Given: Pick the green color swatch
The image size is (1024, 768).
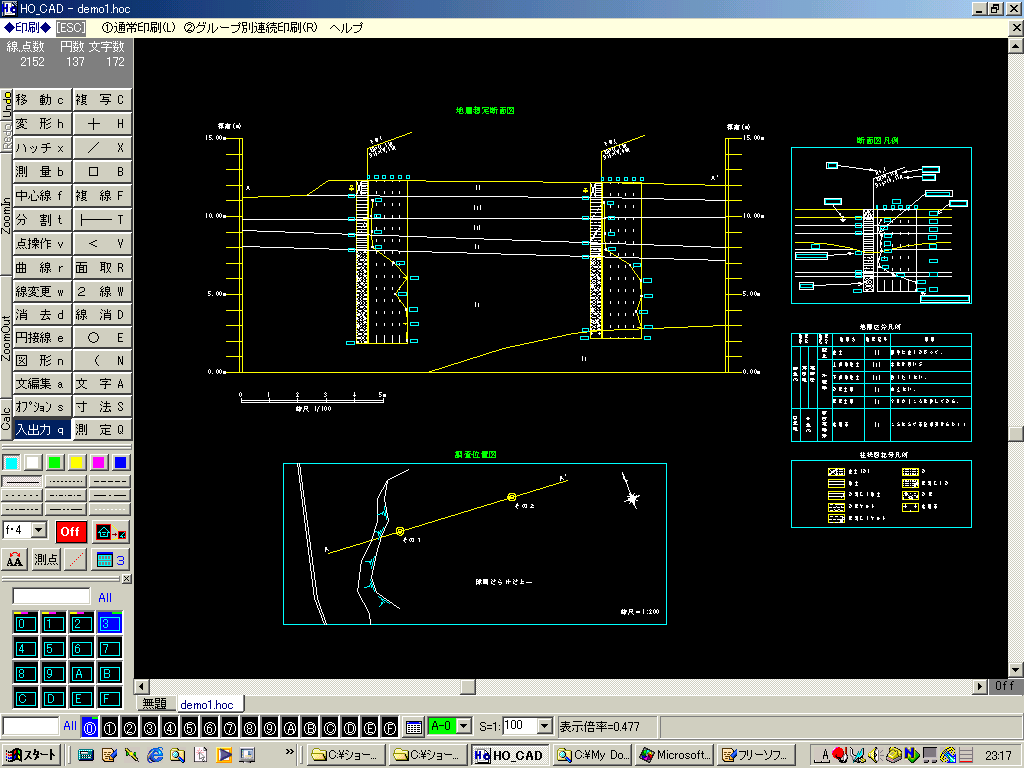Looking at the screenshot, I should coord(55,463).
